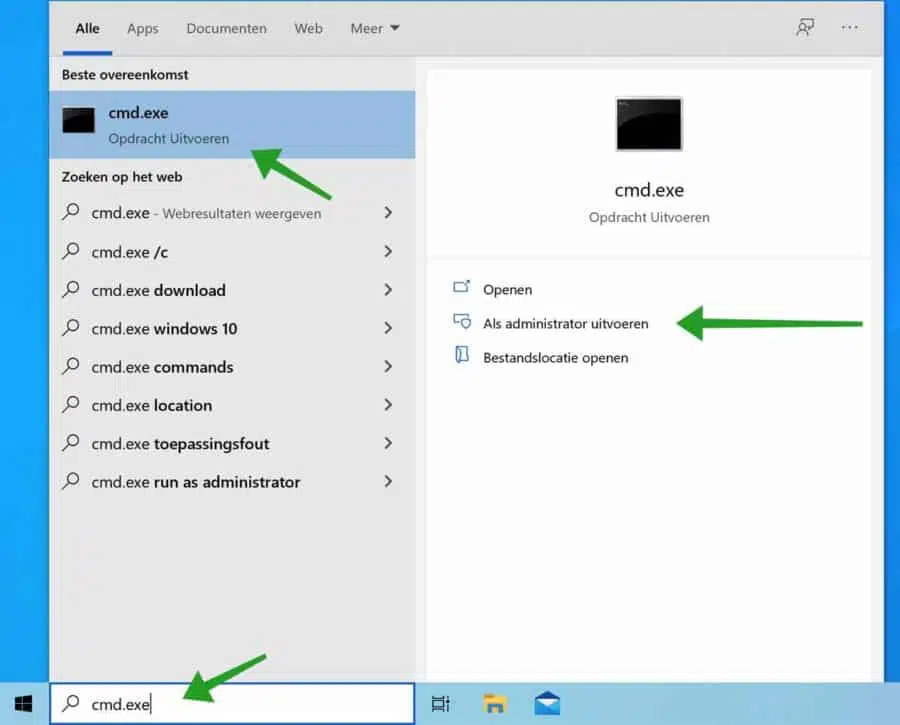Click the search icon beside 'cmd.exe toepassingsfout'

click(x=71, y=443)
